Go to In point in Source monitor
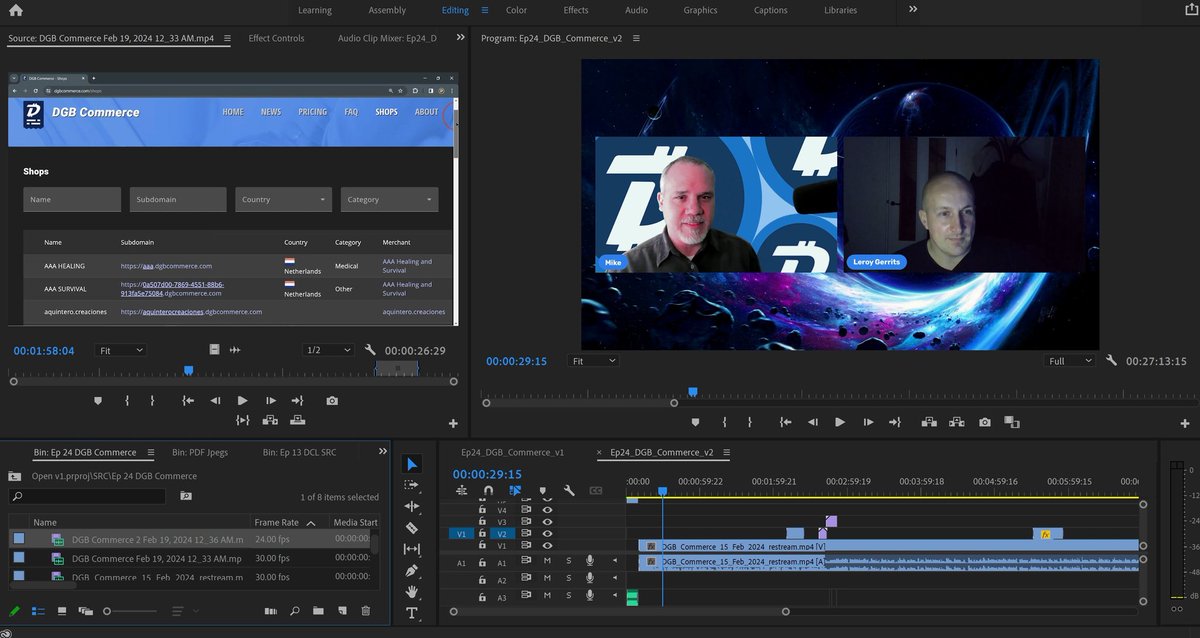 [x=188, y=400]
